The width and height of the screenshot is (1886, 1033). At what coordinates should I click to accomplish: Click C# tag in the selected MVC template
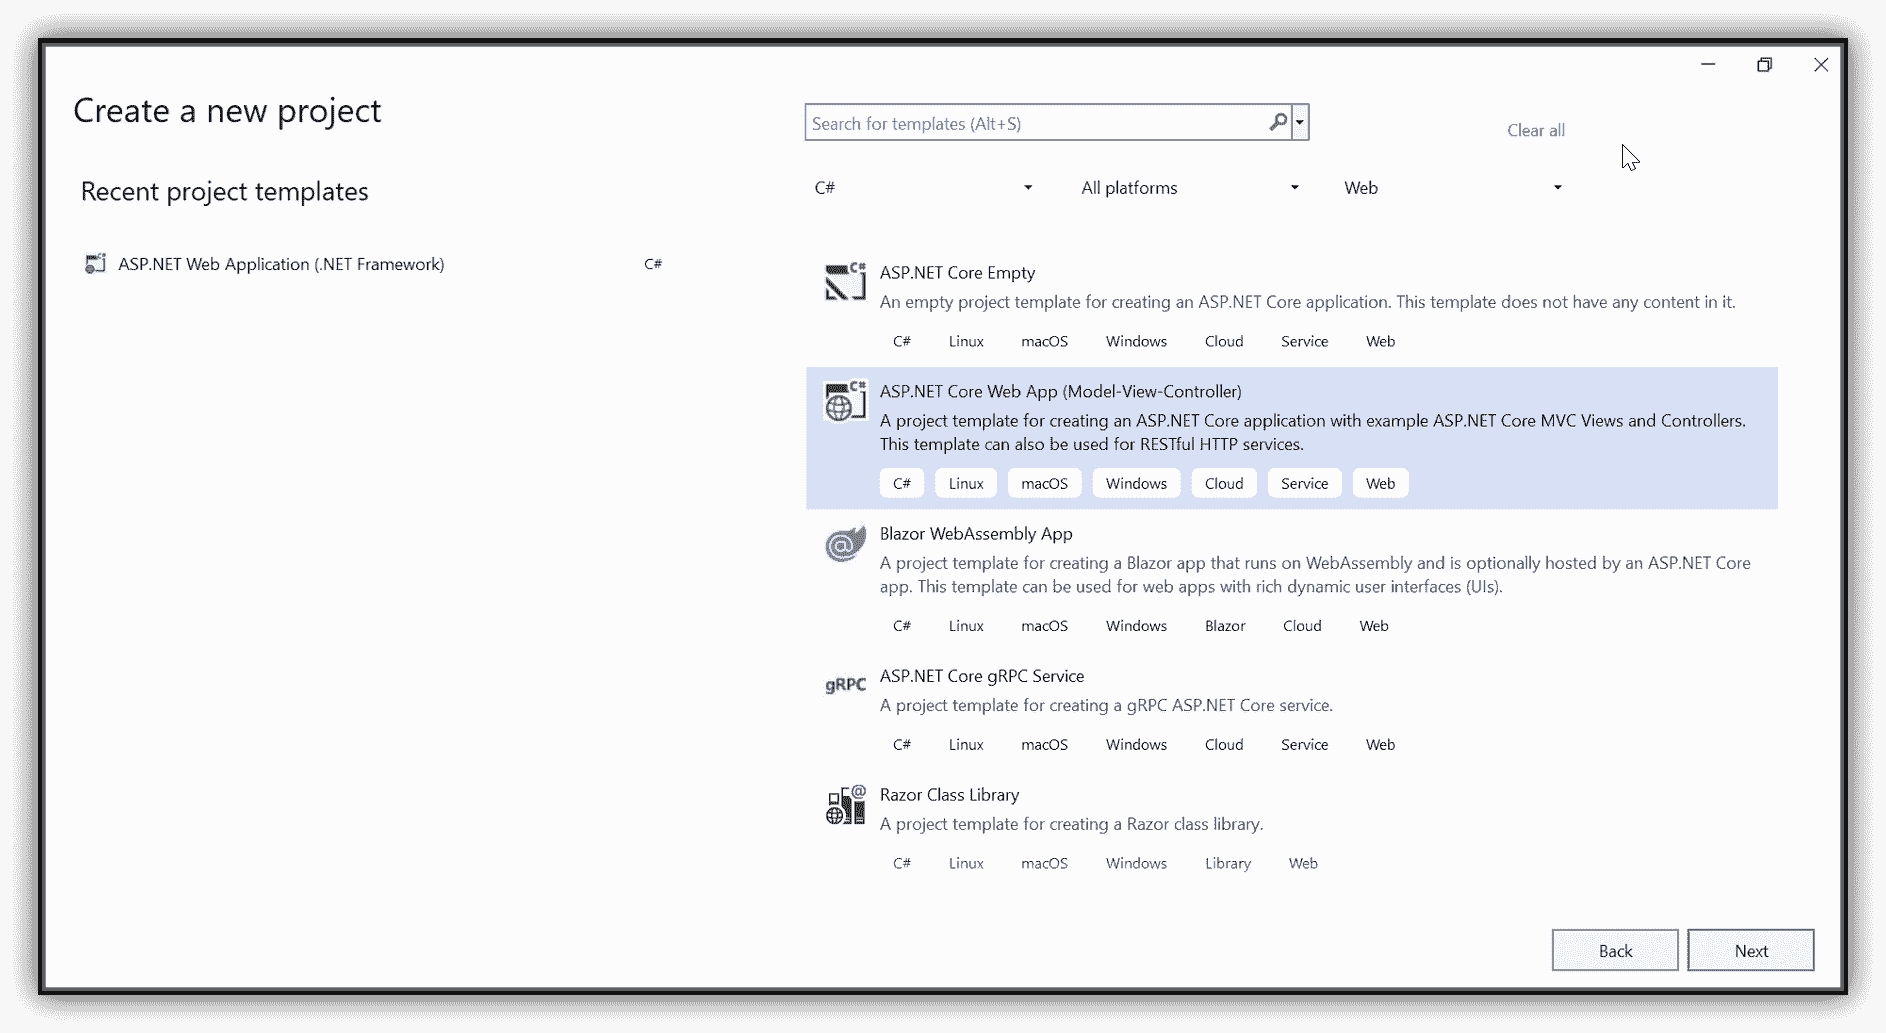902,483
